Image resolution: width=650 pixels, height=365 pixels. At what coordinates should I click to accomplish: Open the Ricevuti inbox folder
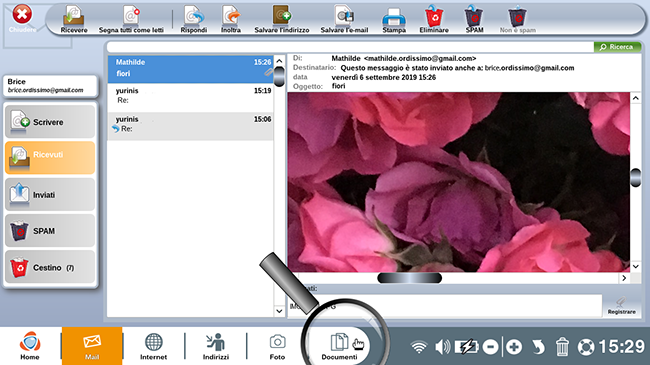[x=50, y=157]
